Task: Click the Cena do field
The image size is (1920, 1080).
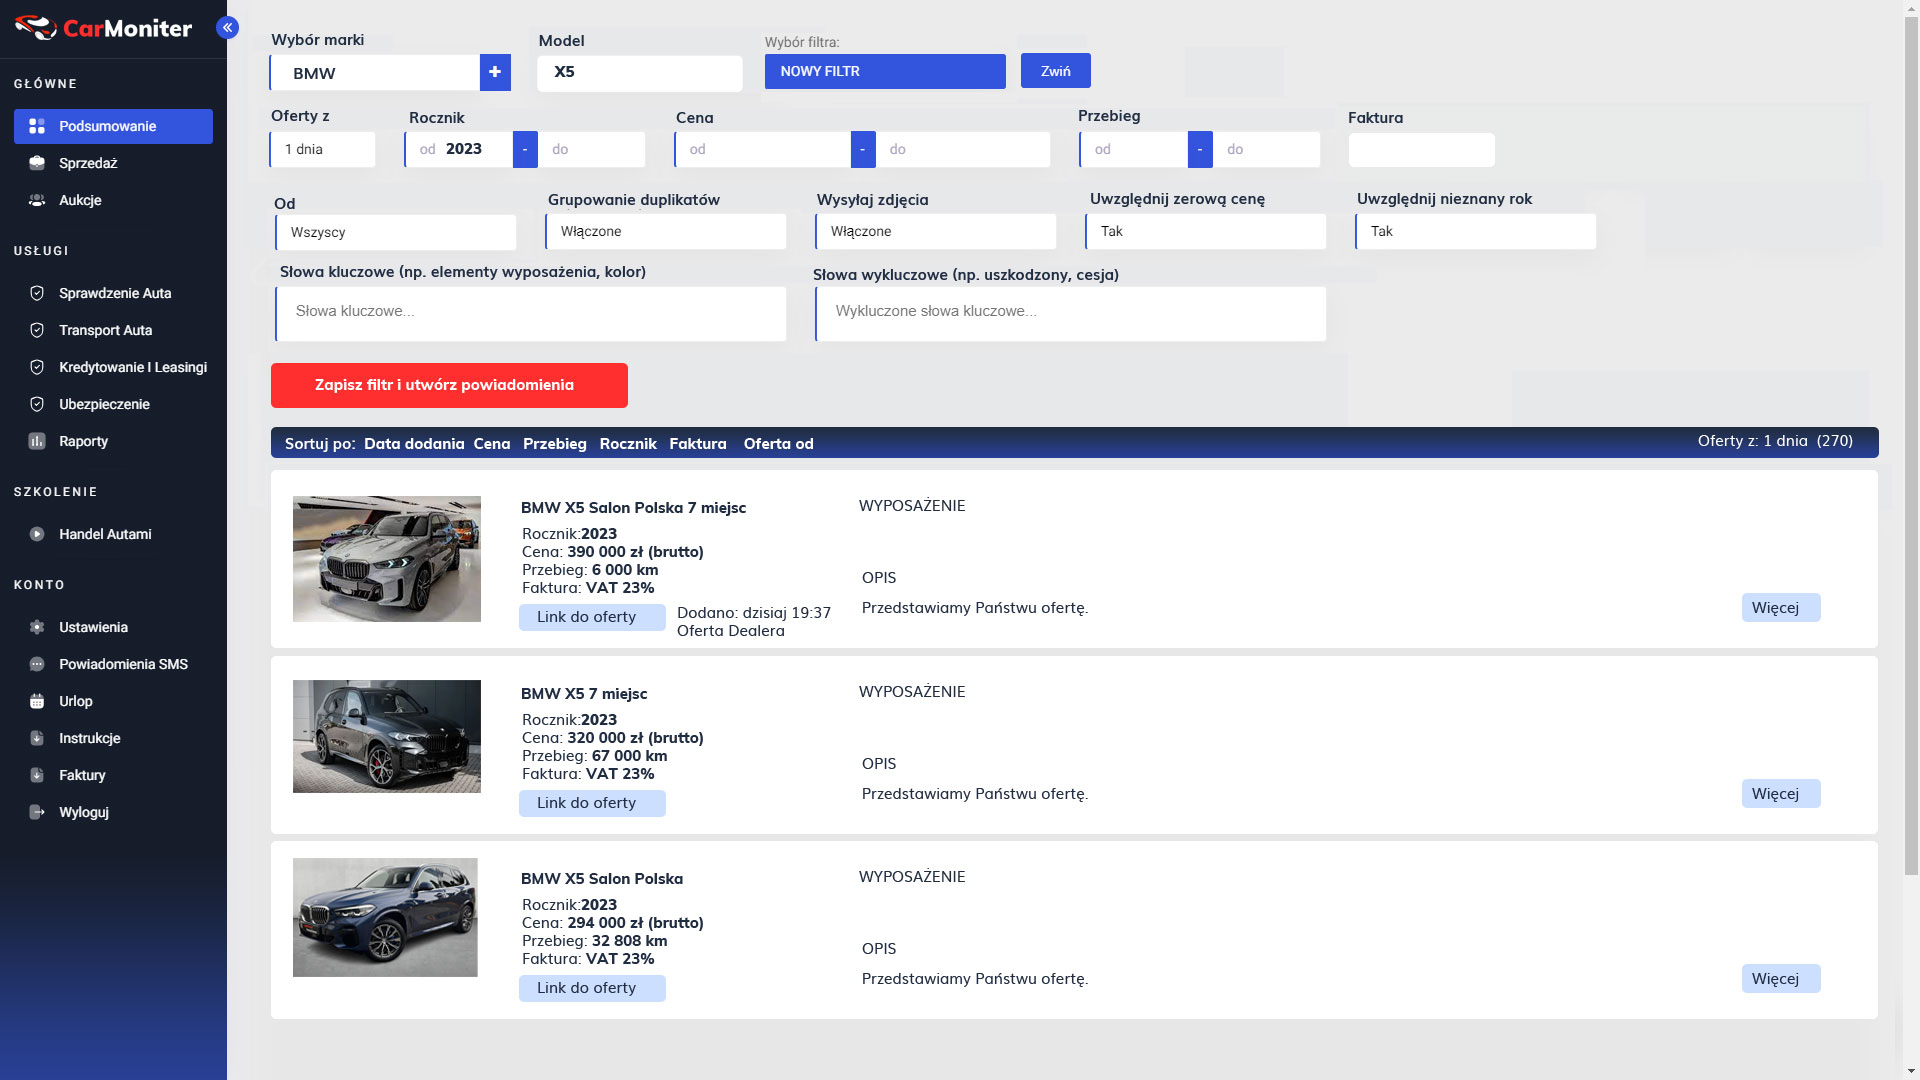Action: (x=964, y=149)
